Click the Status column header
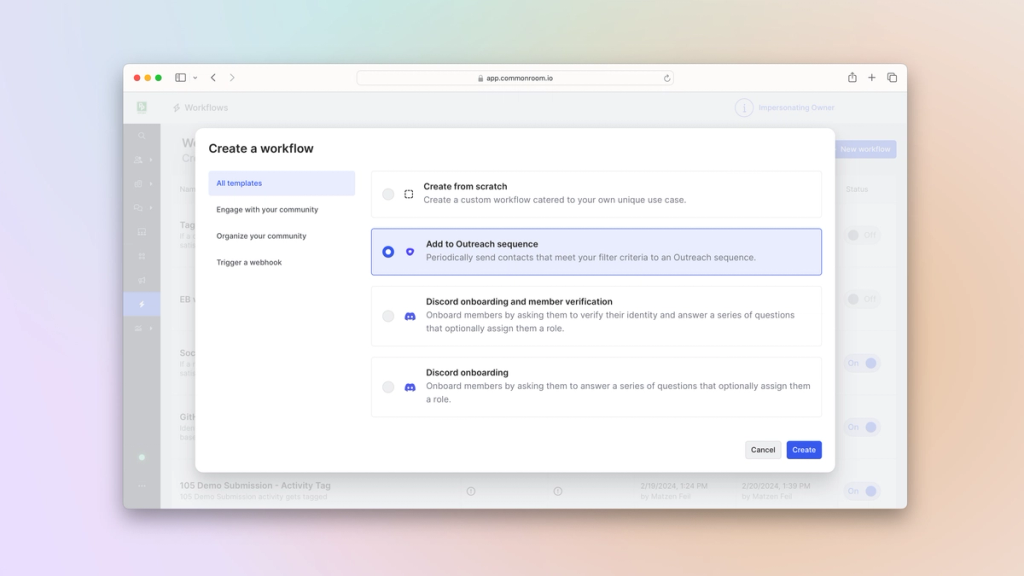 pos(857,189)
